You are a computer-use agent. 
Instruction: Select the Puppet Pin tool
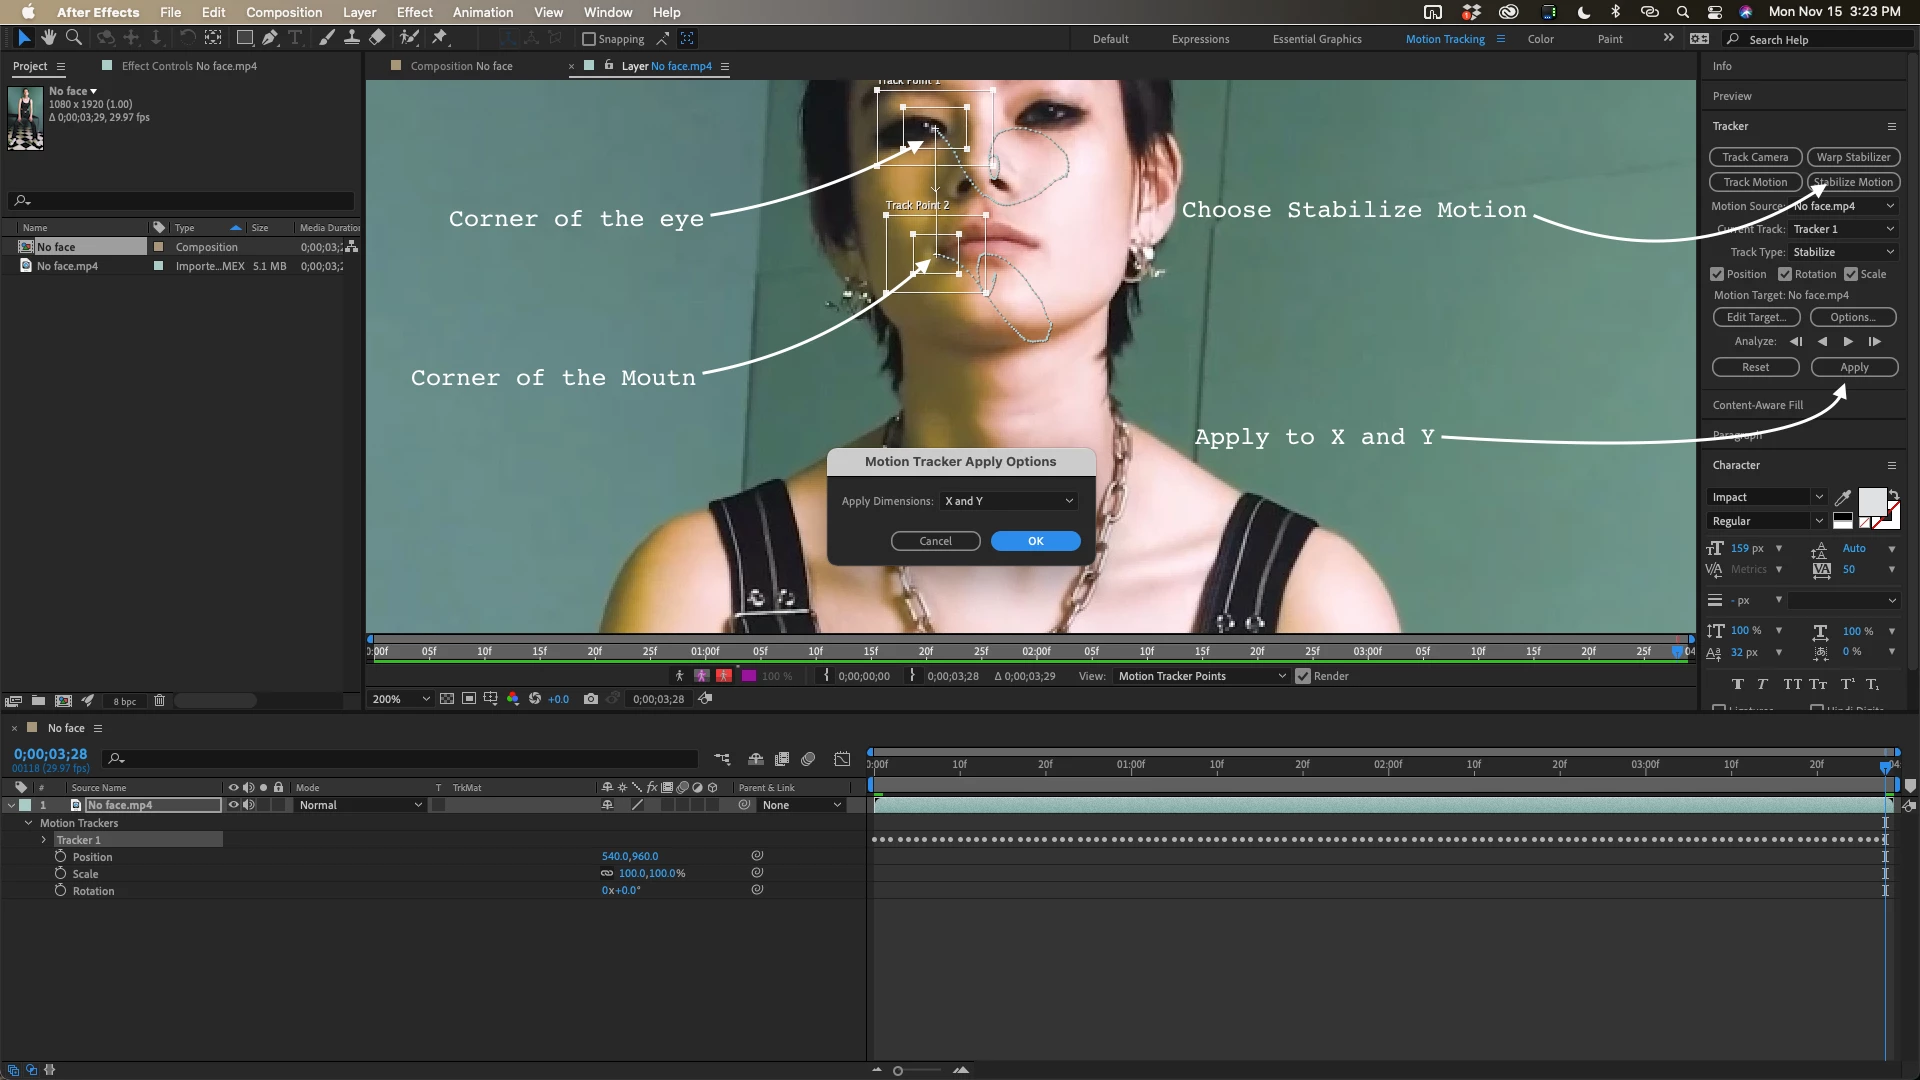439,38
